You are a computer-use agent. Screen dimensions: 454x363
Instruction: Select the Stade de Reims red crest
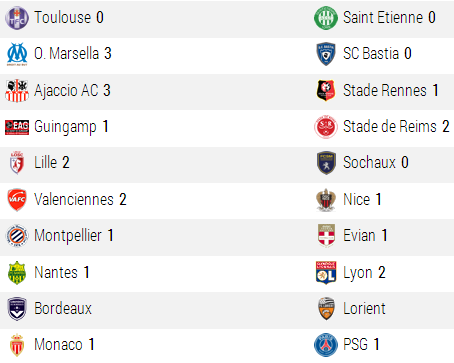point(326,127)
